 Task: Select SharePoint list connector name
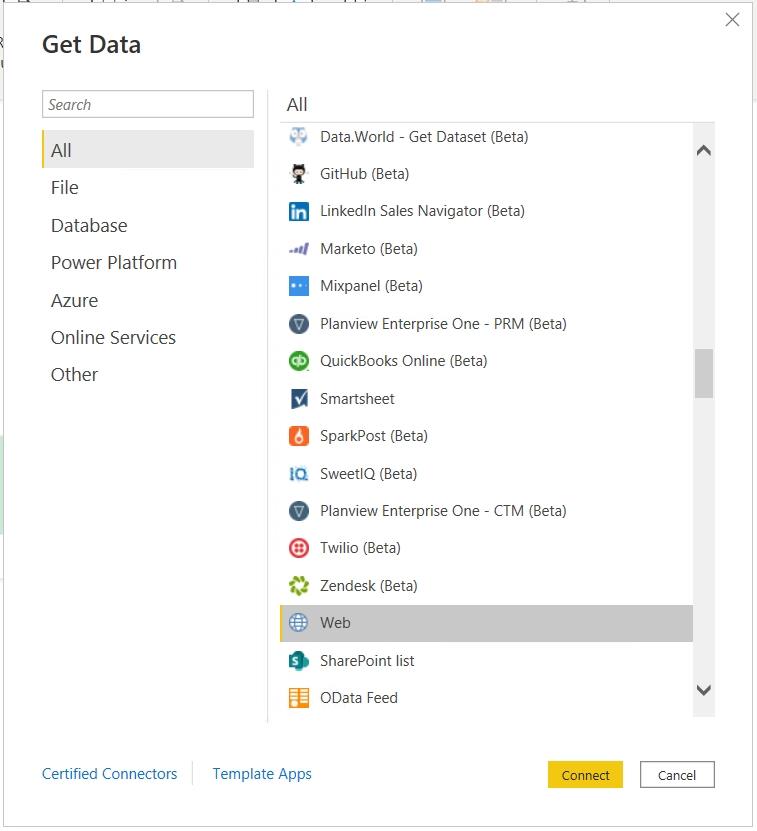tap(367, 661)
